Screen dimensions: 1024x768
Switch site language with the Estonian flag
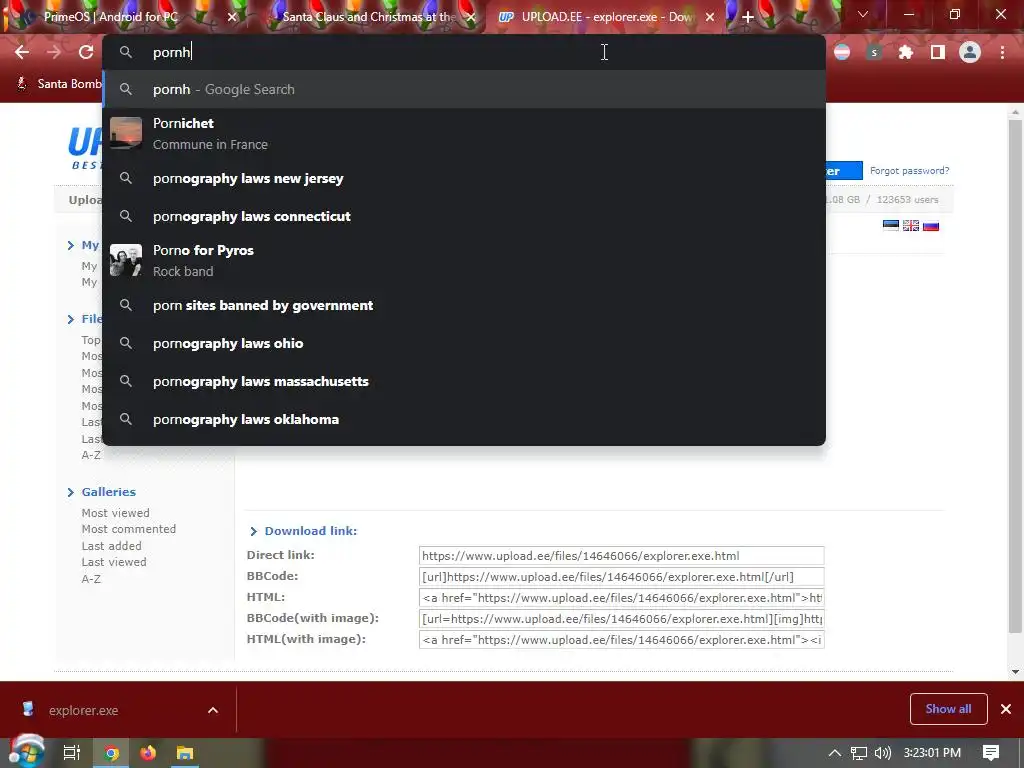(891, 225)
